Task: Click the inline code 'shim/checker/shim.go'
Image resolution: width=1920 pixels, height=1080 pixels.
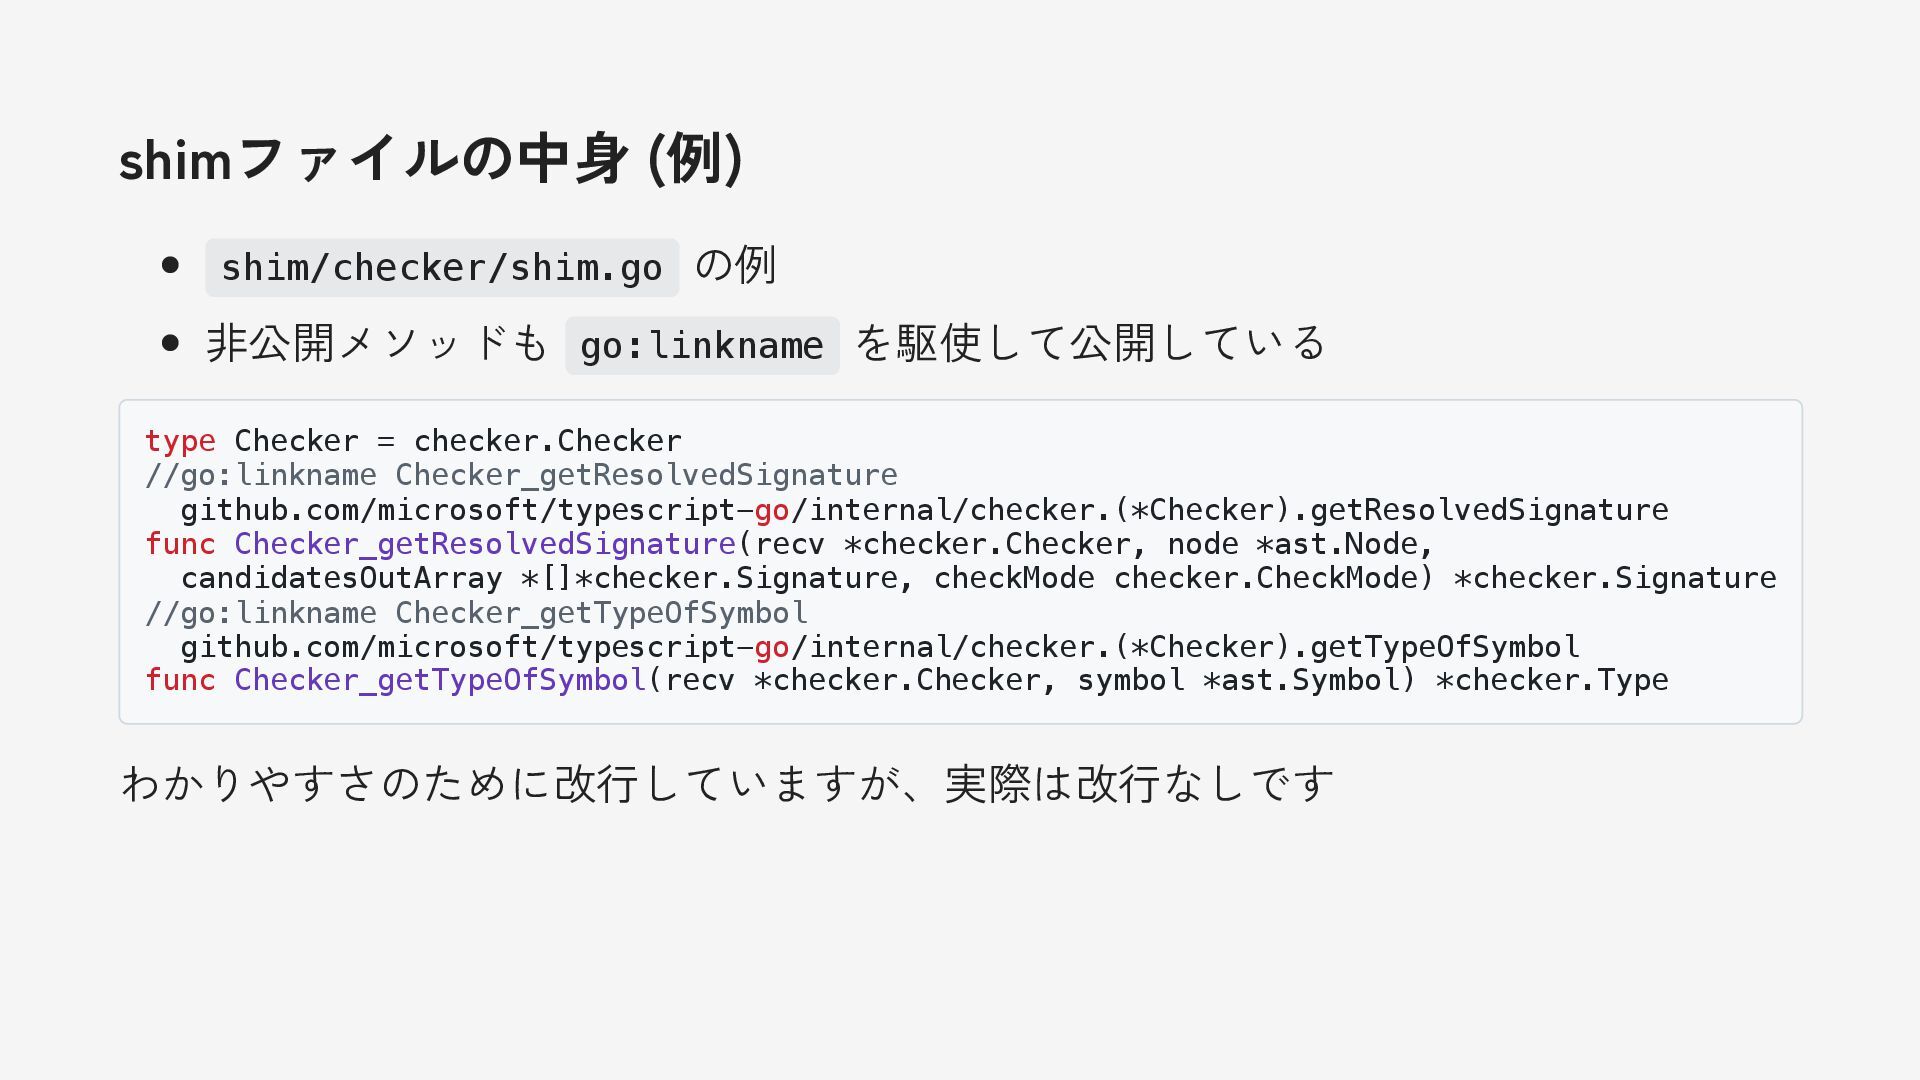Action: pos(441,268)
